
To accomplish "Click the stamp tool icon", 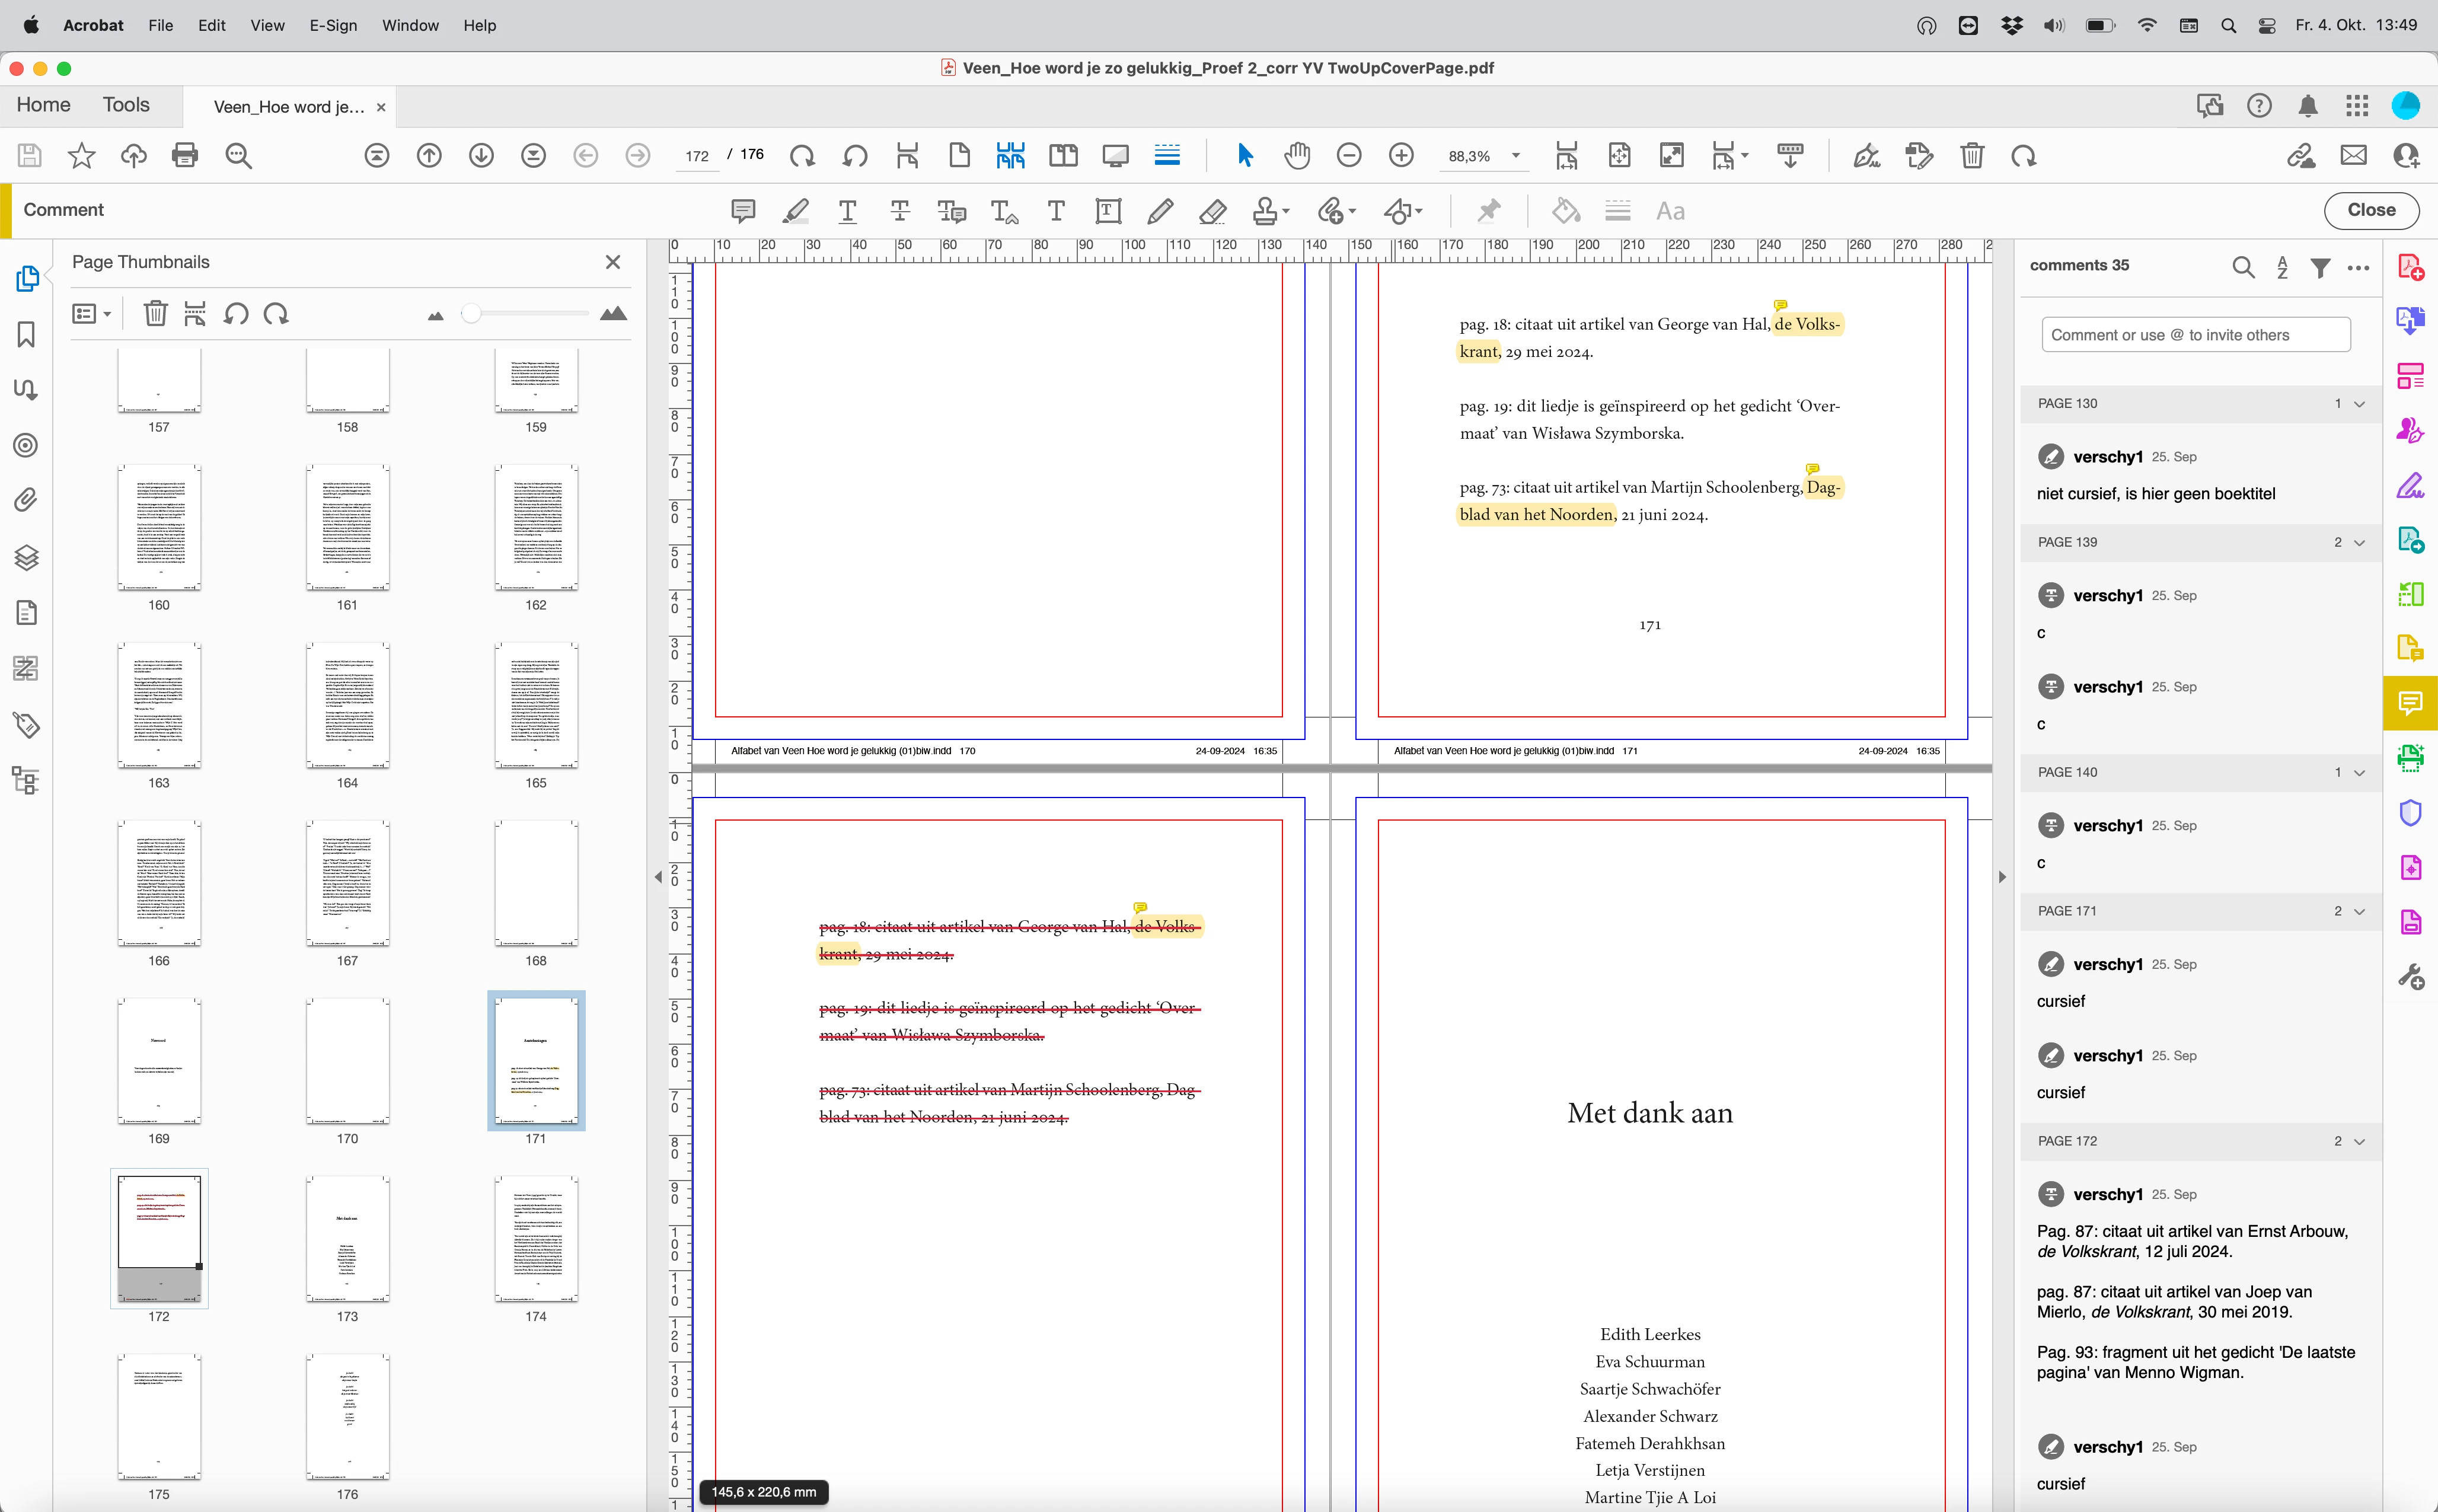I will tap(1265, 211).
